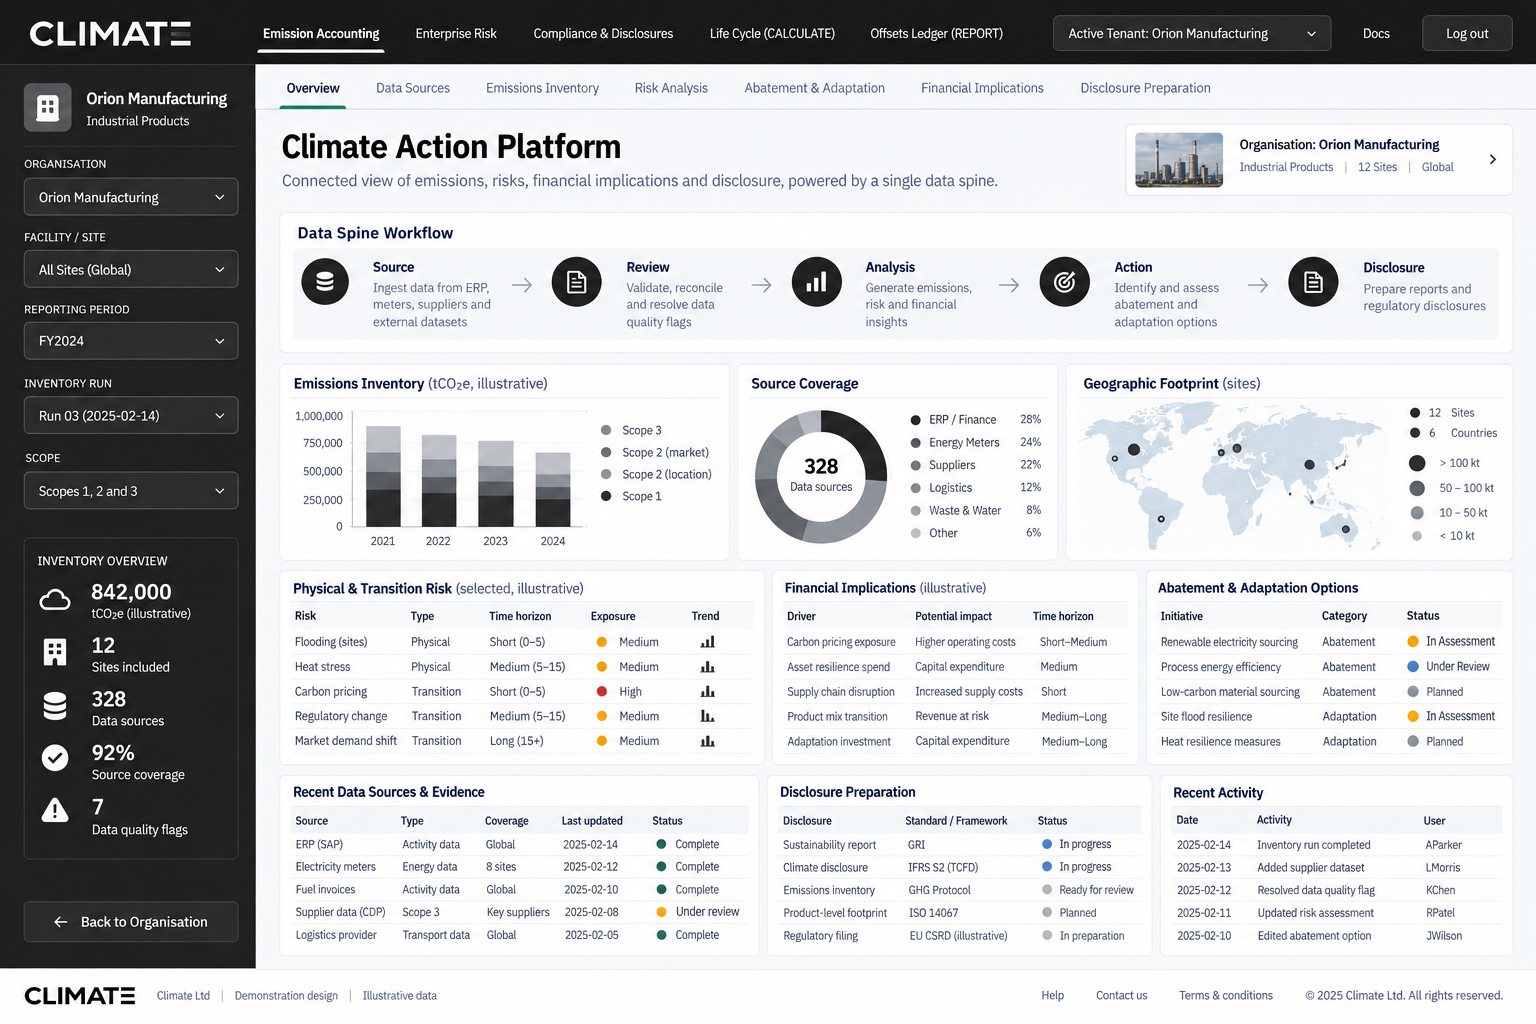
Task: Click the Analysis bar-chart workflow icon
Action: (816, 282)
